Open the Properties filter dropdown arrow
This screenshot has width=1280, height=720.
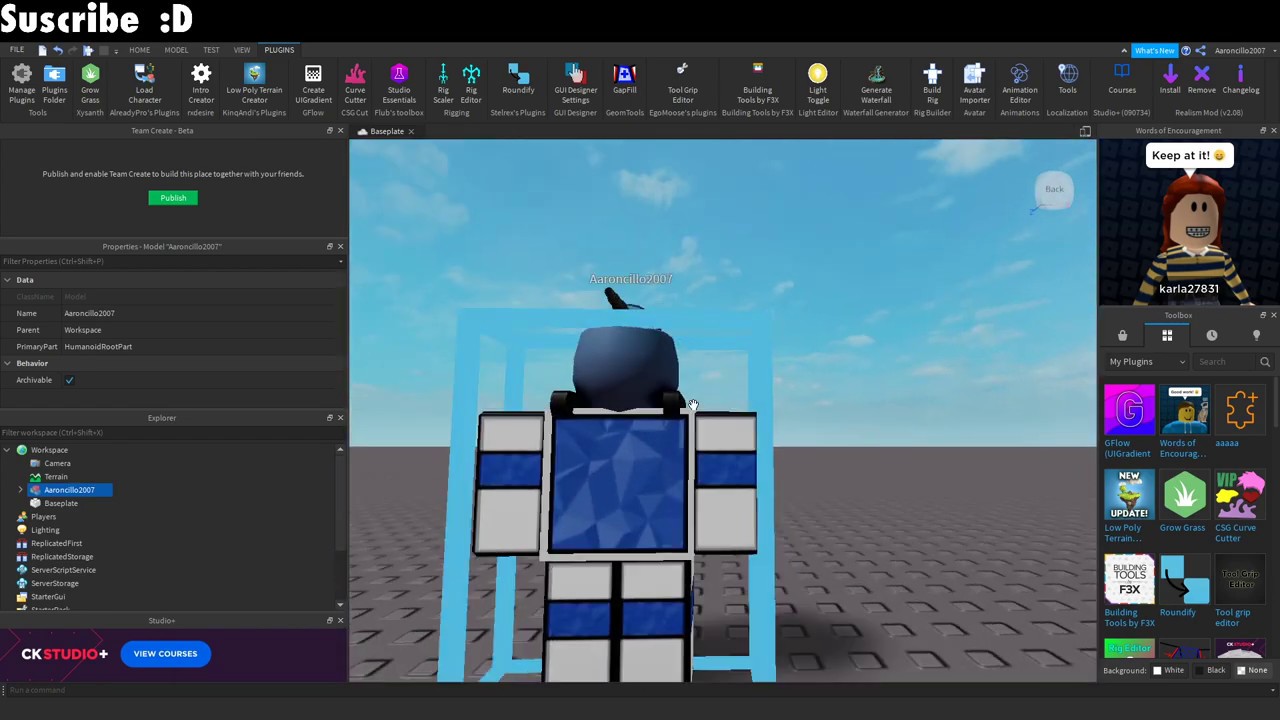tap(340, 261)
